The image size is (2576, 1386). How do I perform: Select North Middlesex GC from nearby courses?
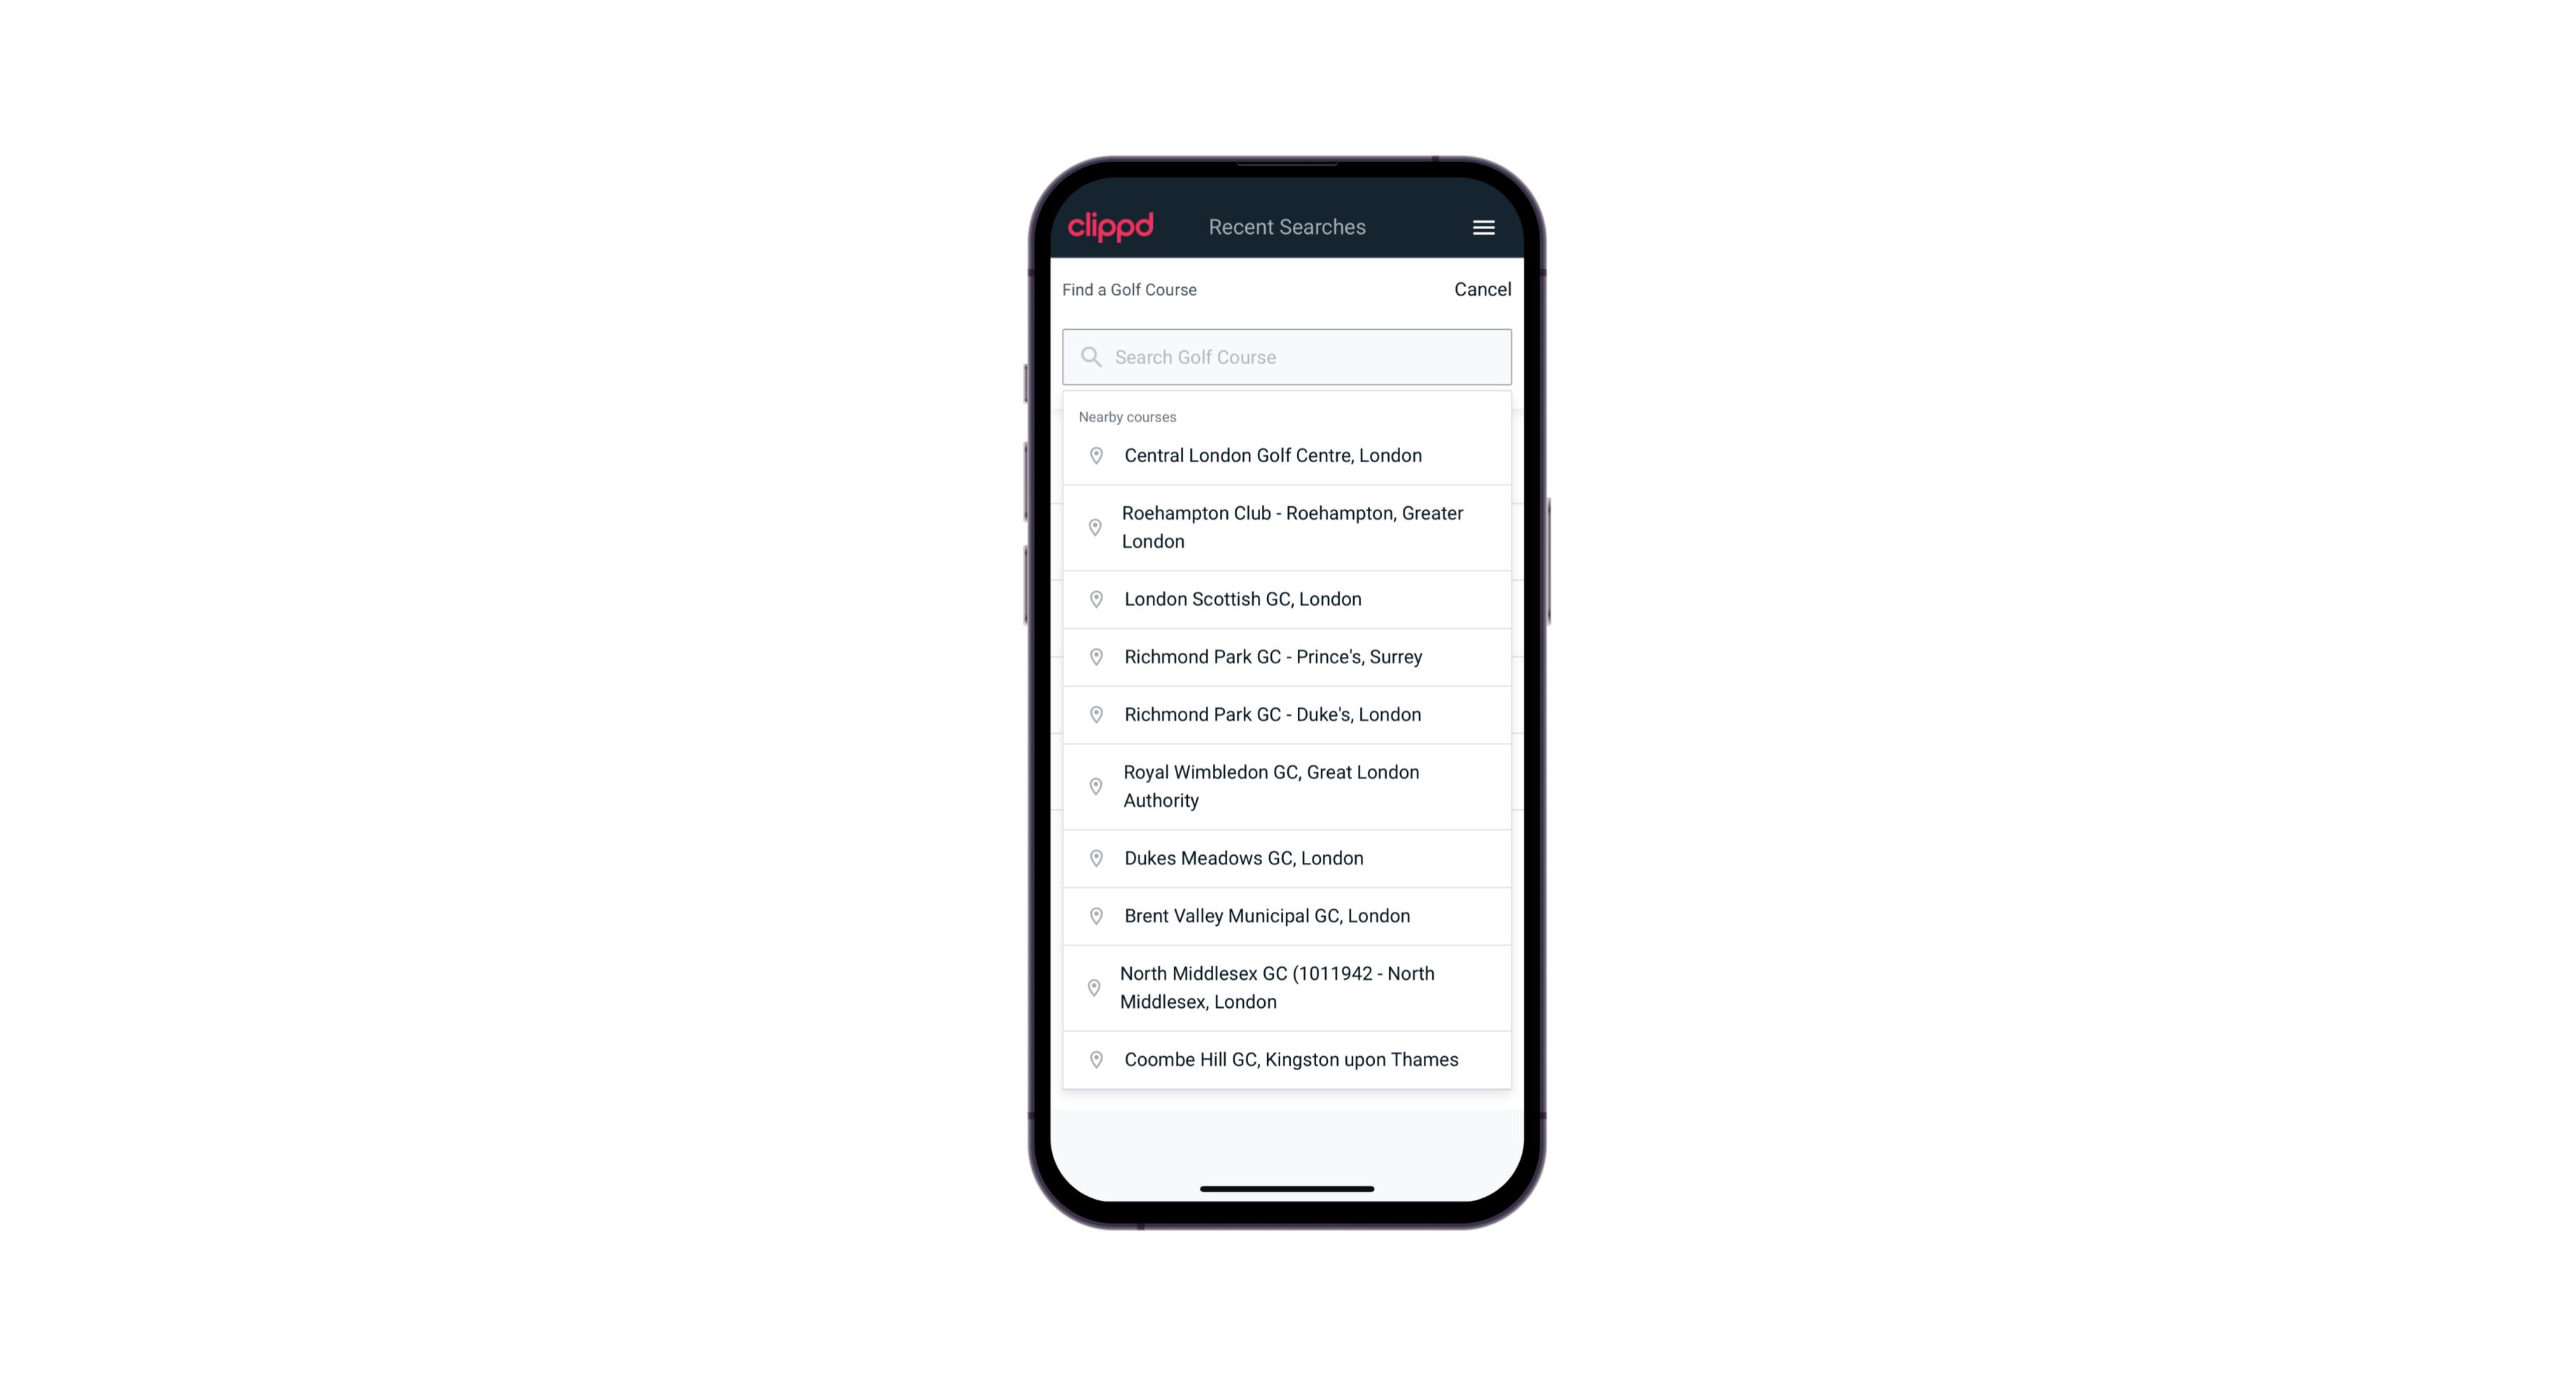pyautogui.click(x=1287, y=987)
